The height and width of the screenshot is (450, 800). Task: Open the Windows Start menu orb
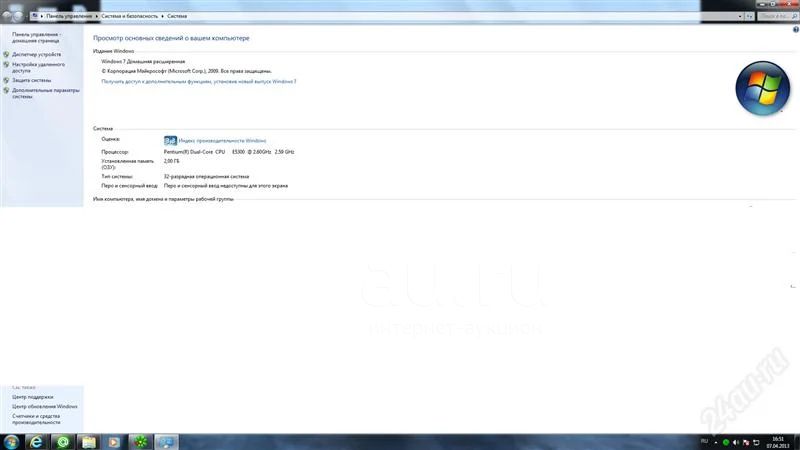coord(11,442)
